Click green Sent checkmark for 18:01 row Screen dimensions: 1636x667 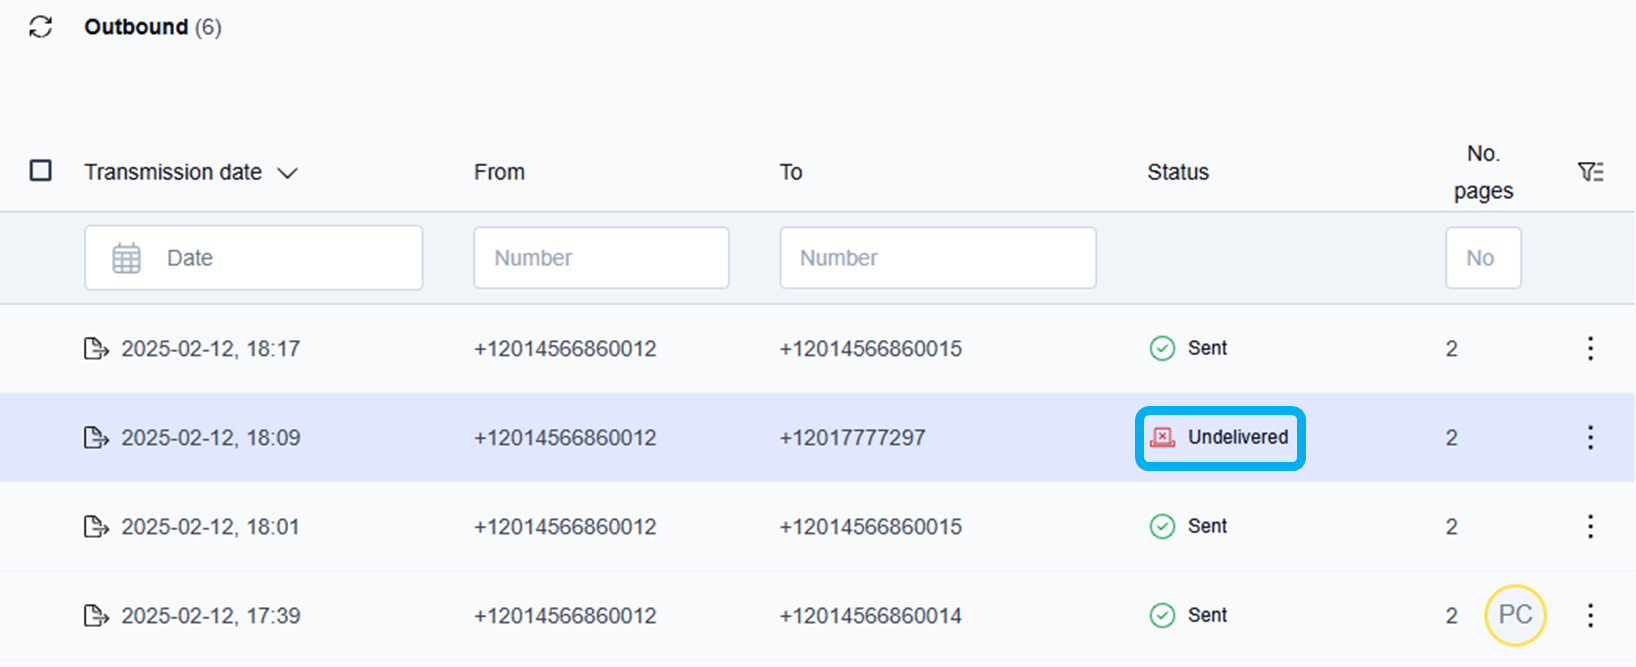point(1162,527)
